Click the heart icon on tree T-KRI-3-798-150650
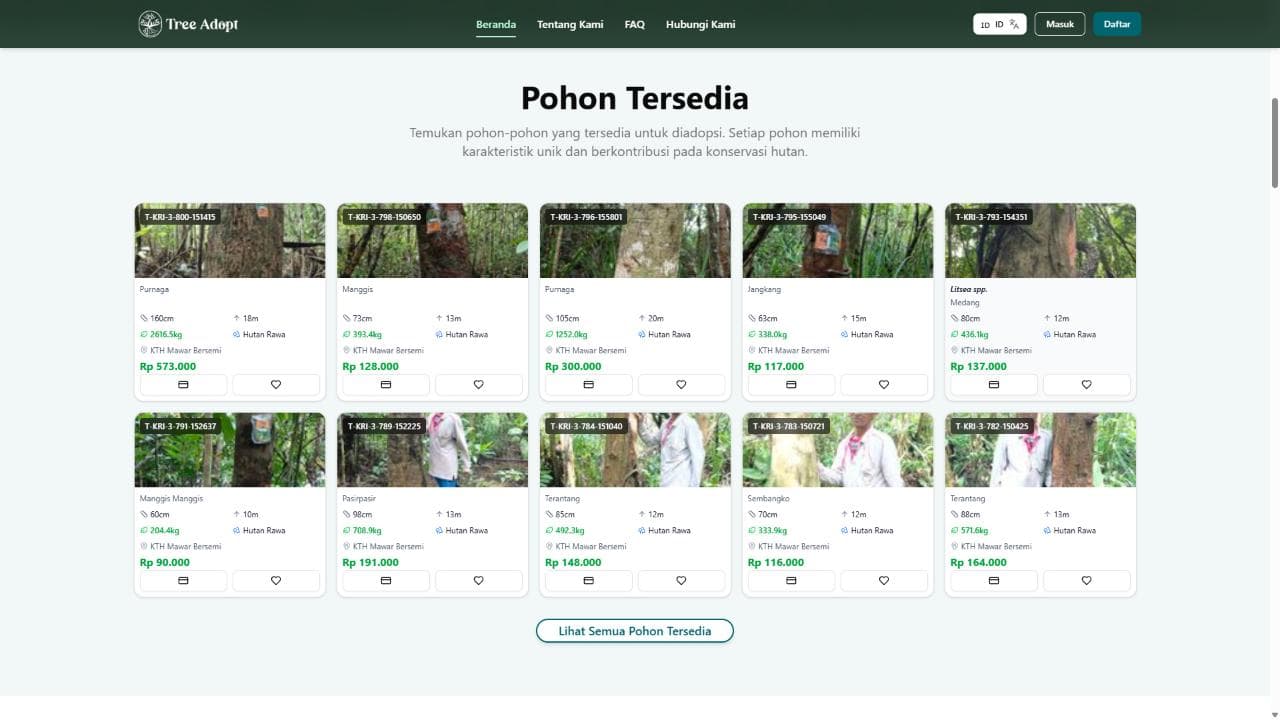The image size is (1280, 720). (x=478, y=384)
